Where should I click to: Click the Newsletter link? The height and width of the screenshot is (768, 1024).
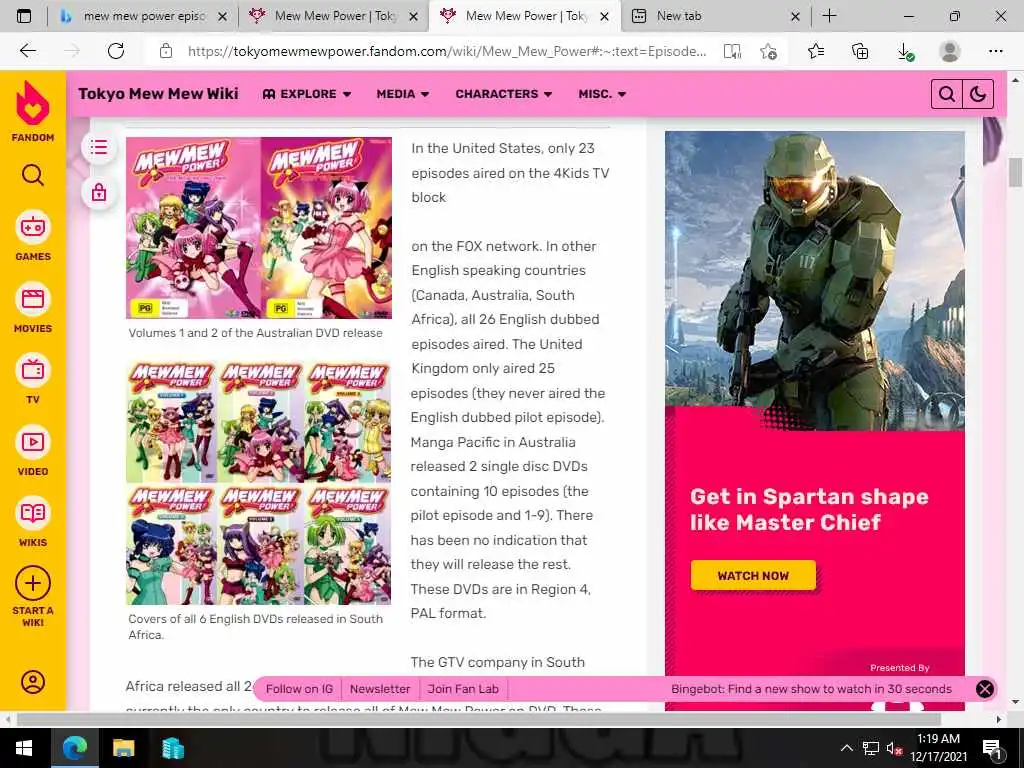click(x=380, y=689)
